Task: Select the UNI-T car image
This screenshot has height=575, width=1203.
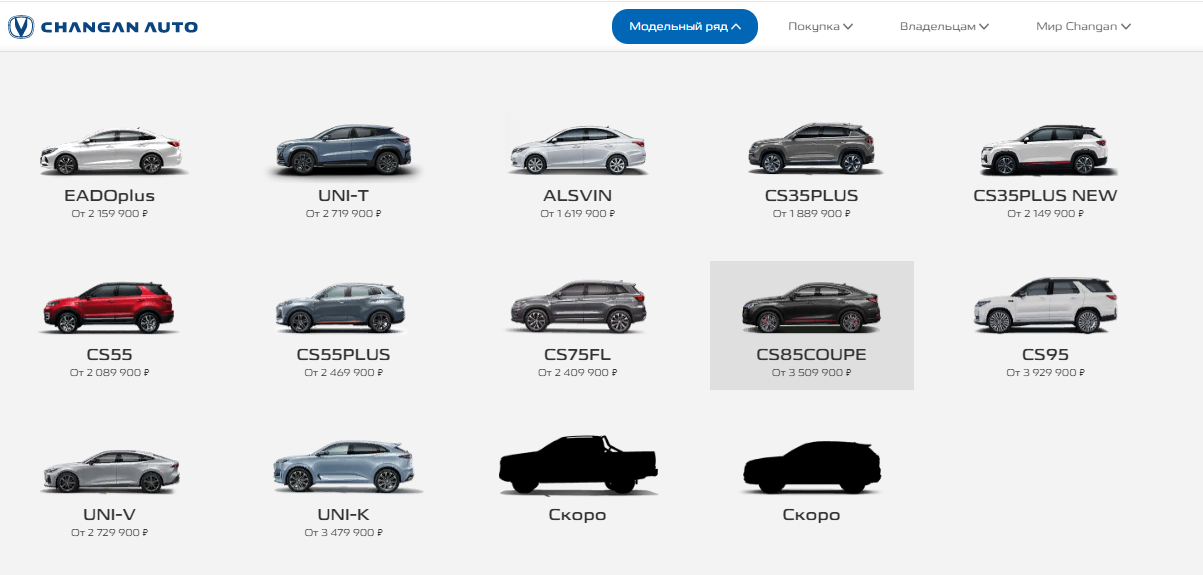Action: (x=344, y=150)
